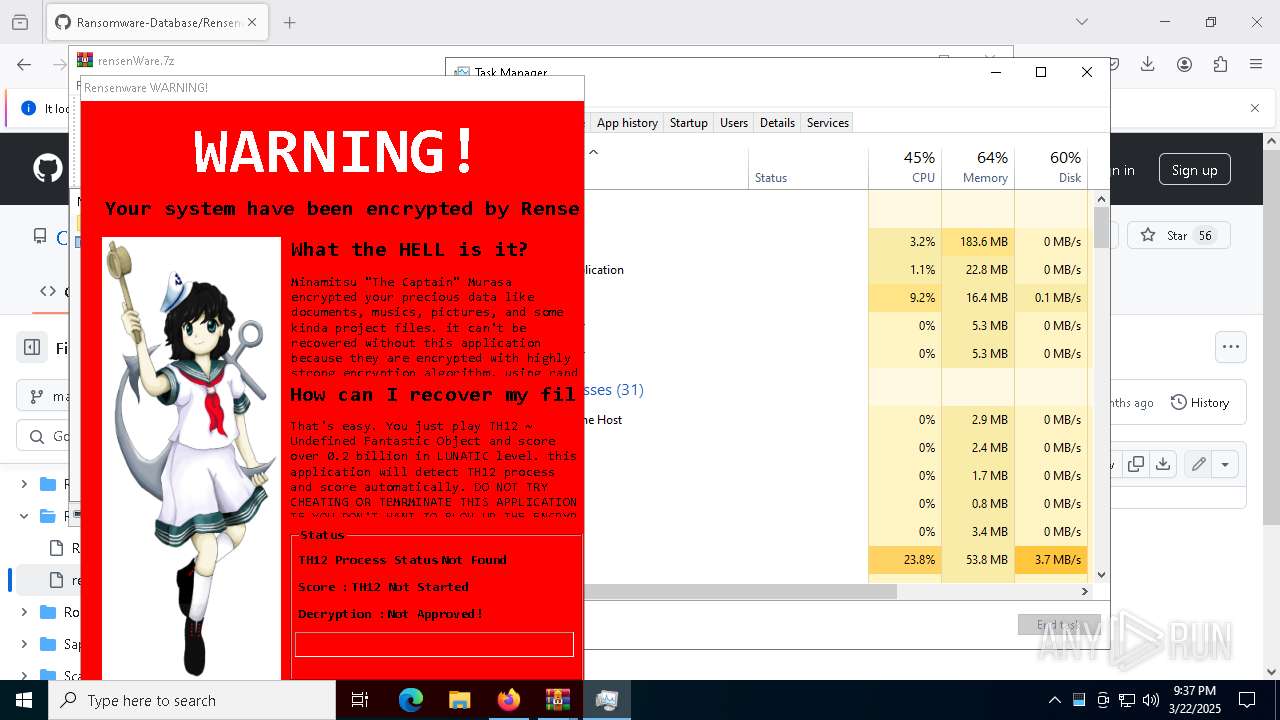
Task: Toggle GitHub file tree side panel
Action: [32, 348]
